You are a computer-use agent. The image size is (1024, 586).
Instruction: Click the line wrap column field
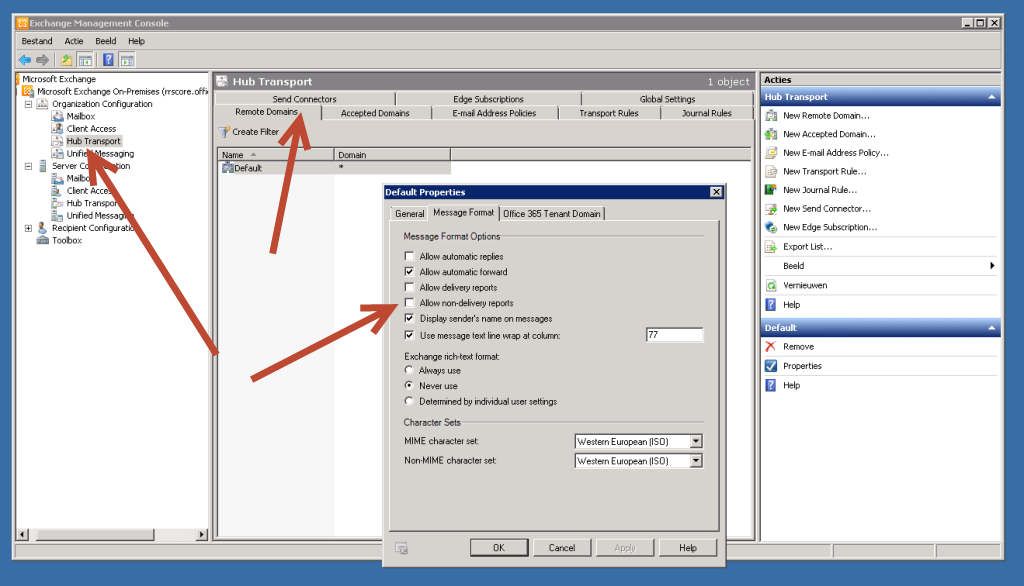(x=674, y=335)
